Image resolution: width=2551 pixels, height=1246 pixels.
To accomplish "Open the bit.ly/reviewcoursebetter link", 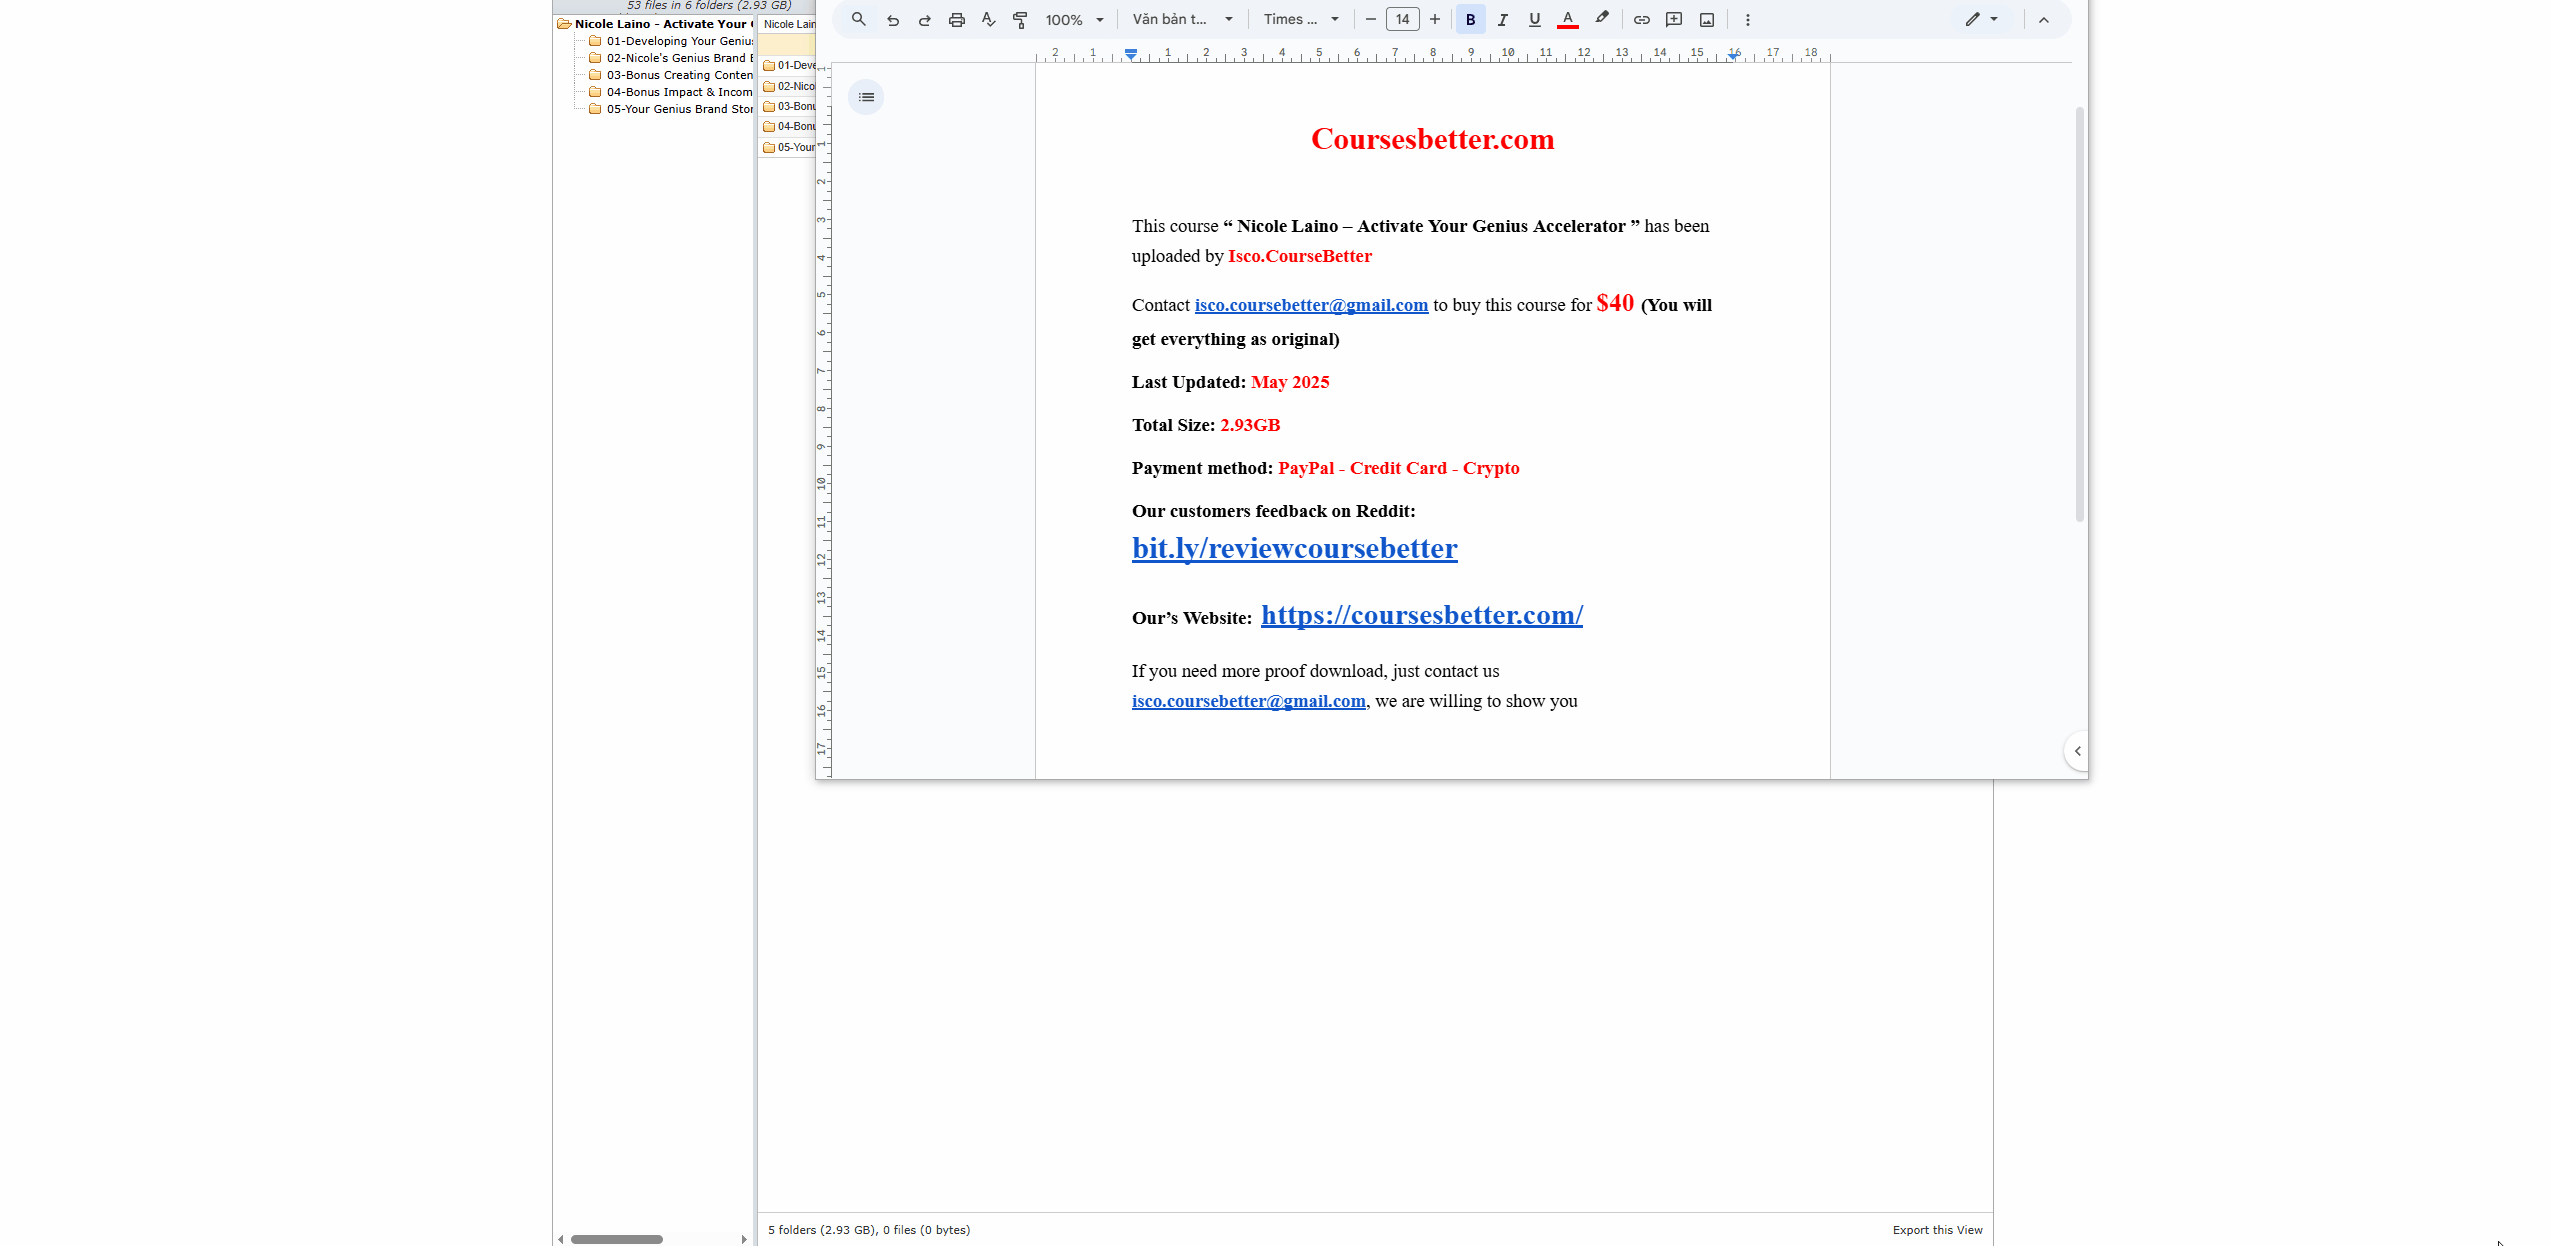I will tap(1294, 548).
